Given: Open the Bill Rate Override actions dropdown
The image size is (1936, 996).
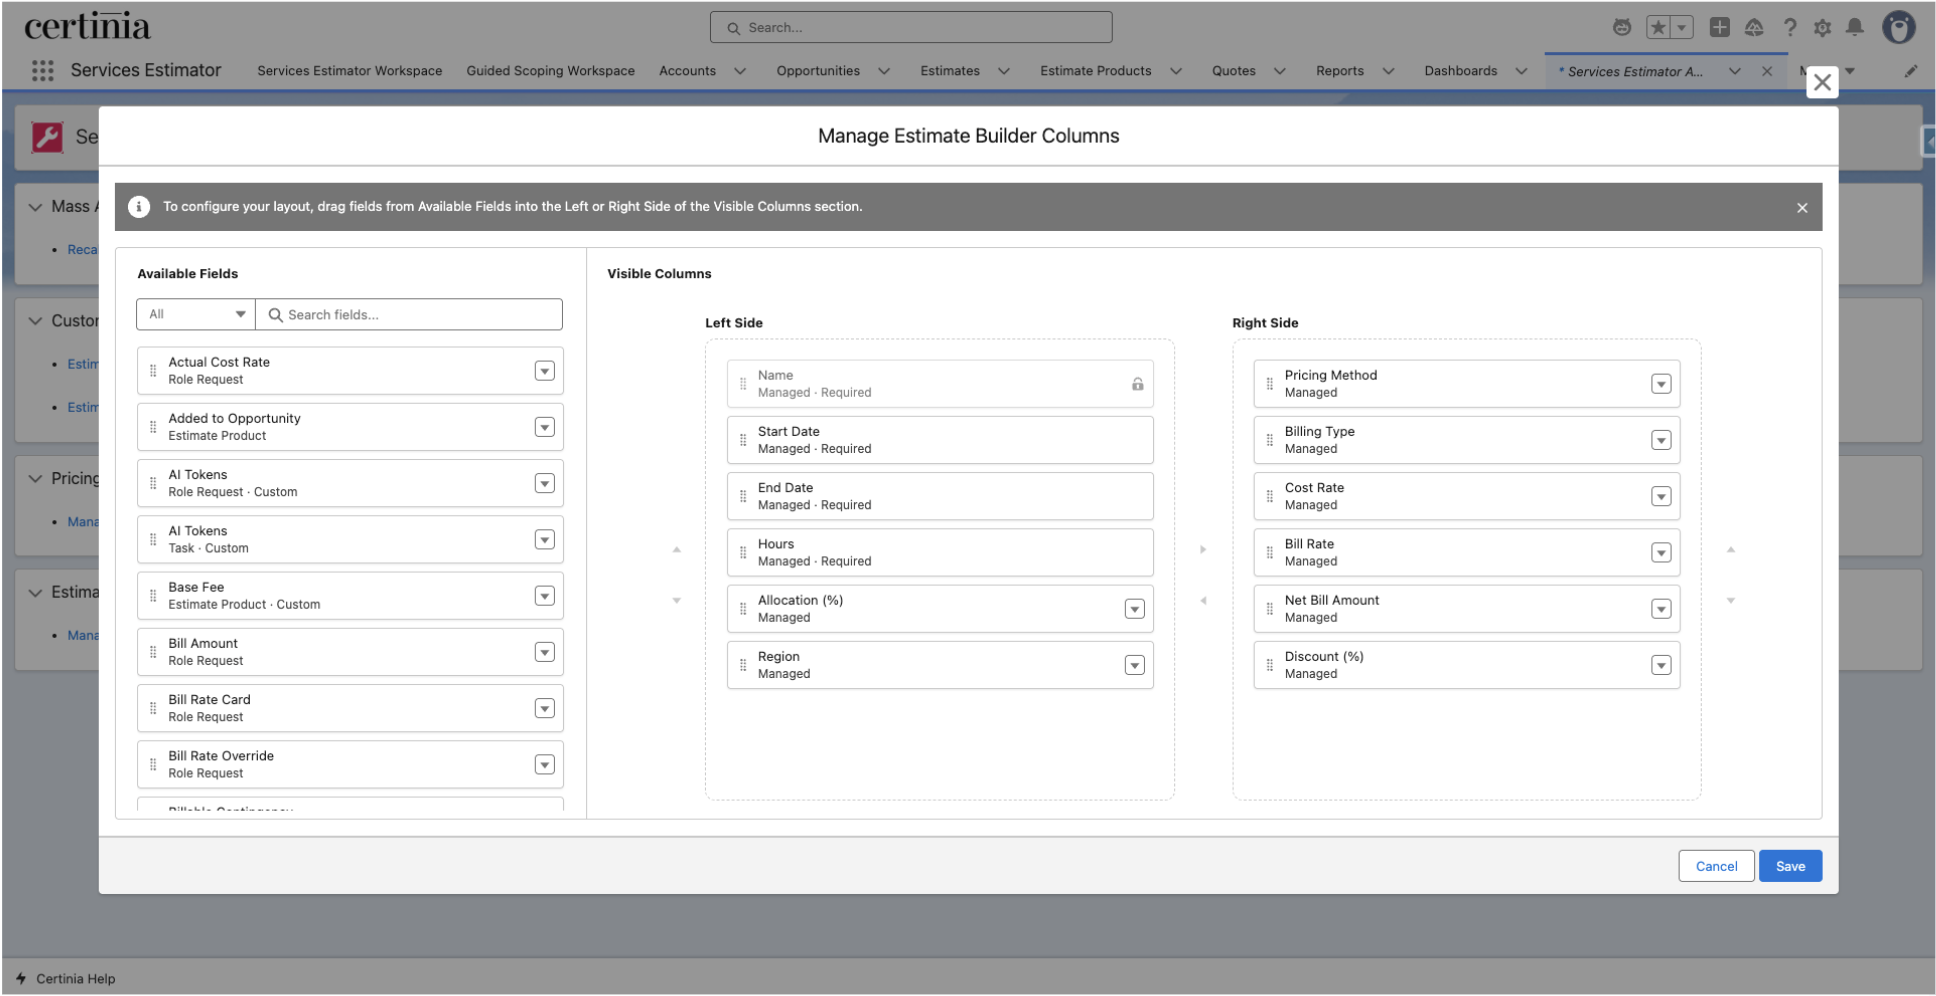Looking at the screenshot, I should (x=544, y=765).
